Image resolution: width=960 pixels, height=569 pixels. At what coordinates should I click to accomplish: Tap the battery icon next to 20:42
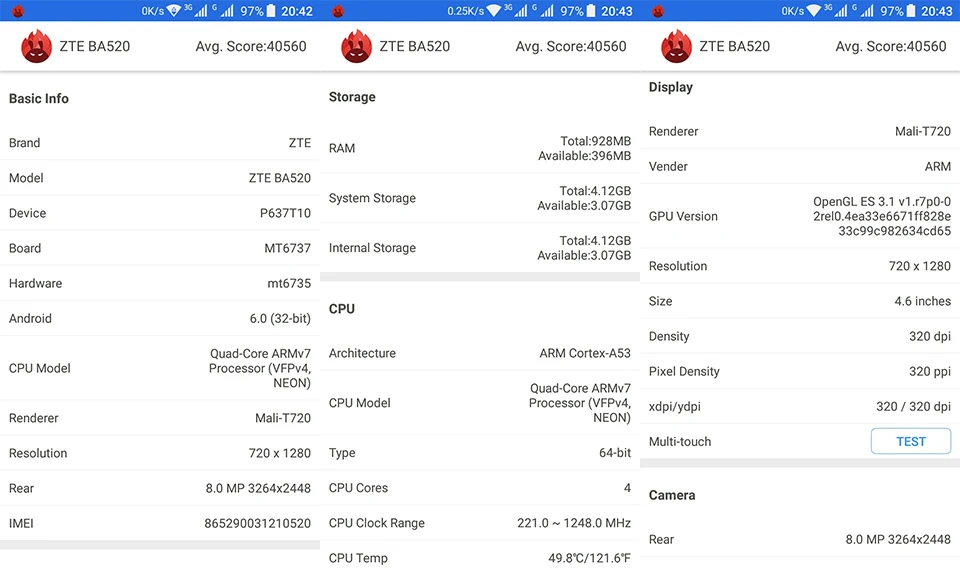pos(271,11)
